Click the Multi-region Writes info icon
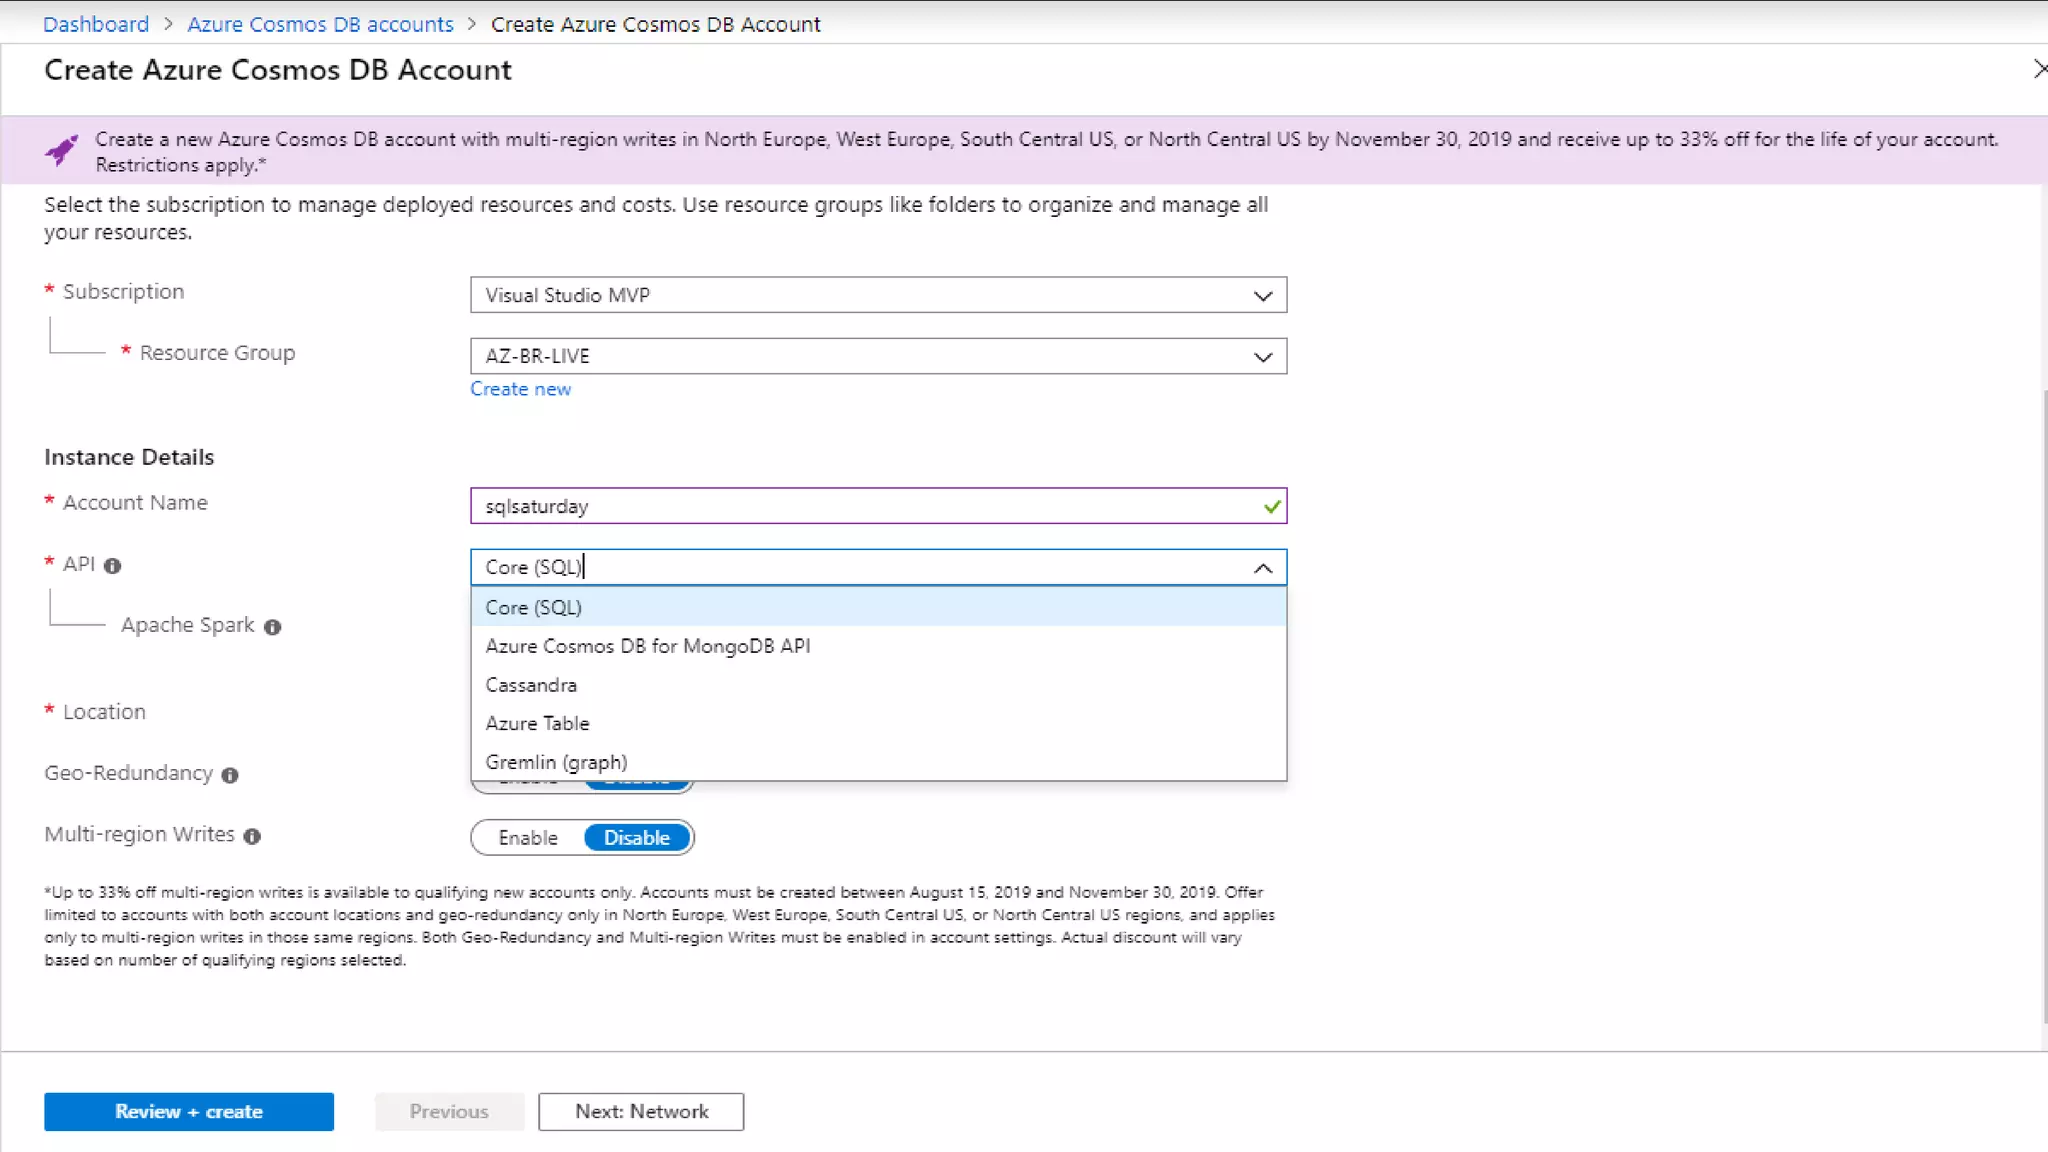This screenshot has width=2048, height=1152. (x=252, y=836)
